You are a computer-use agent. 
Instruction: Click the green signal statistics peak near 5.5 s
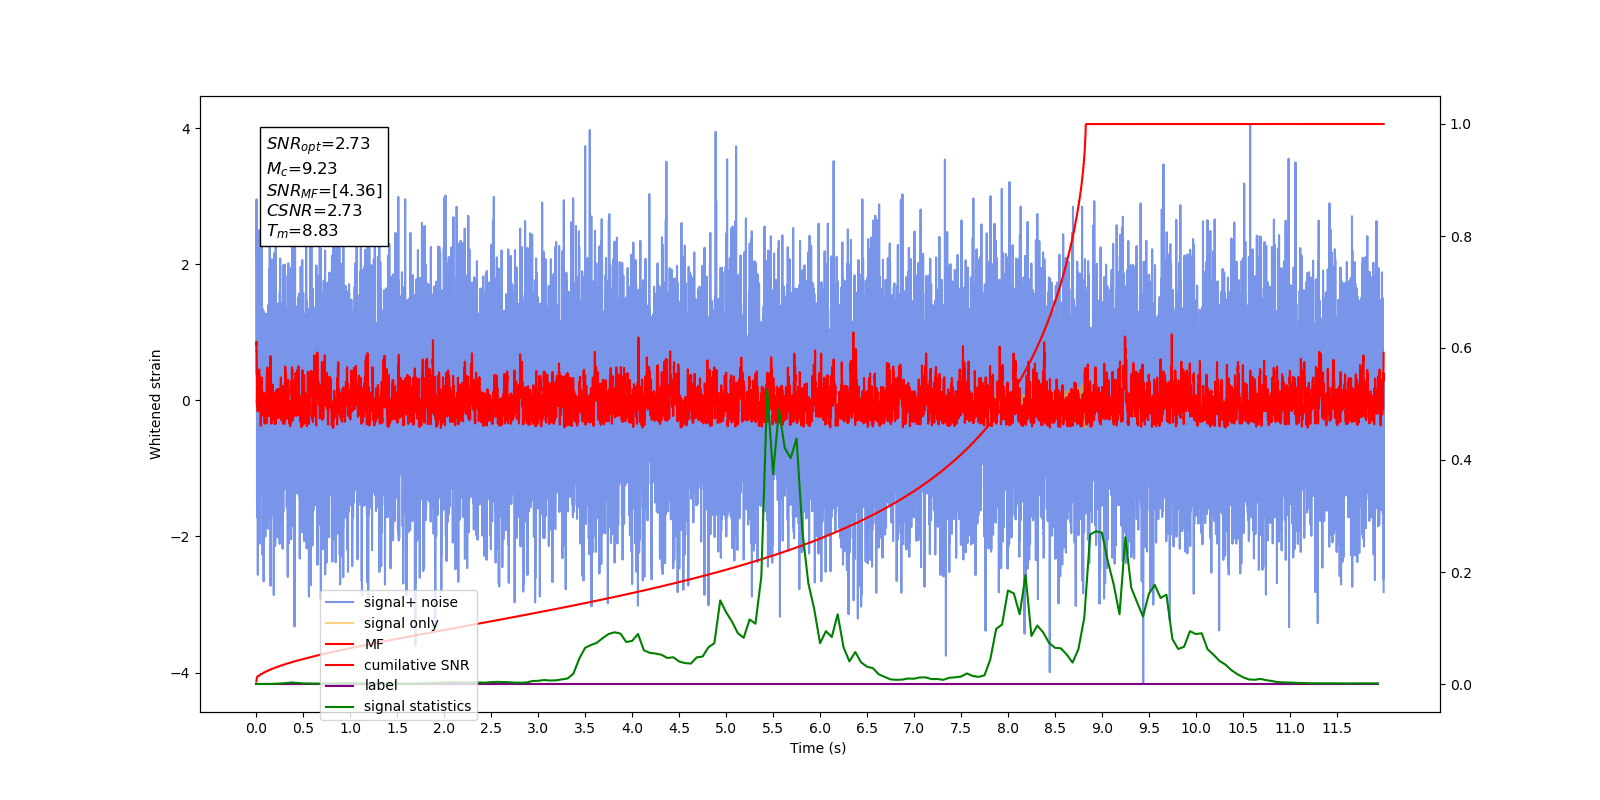[767, 390]
